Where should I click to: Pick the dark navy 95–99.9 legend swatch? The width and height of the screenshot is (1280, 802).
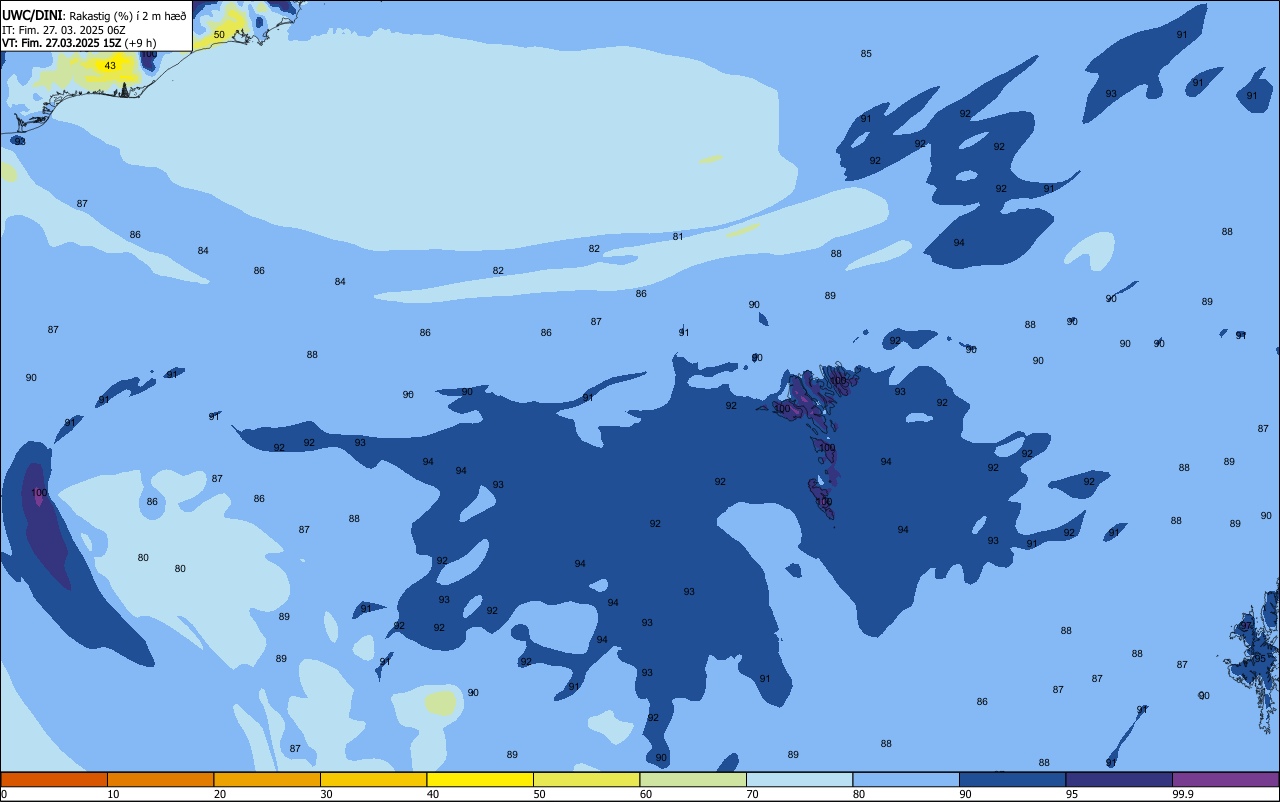click(1119, 779)
